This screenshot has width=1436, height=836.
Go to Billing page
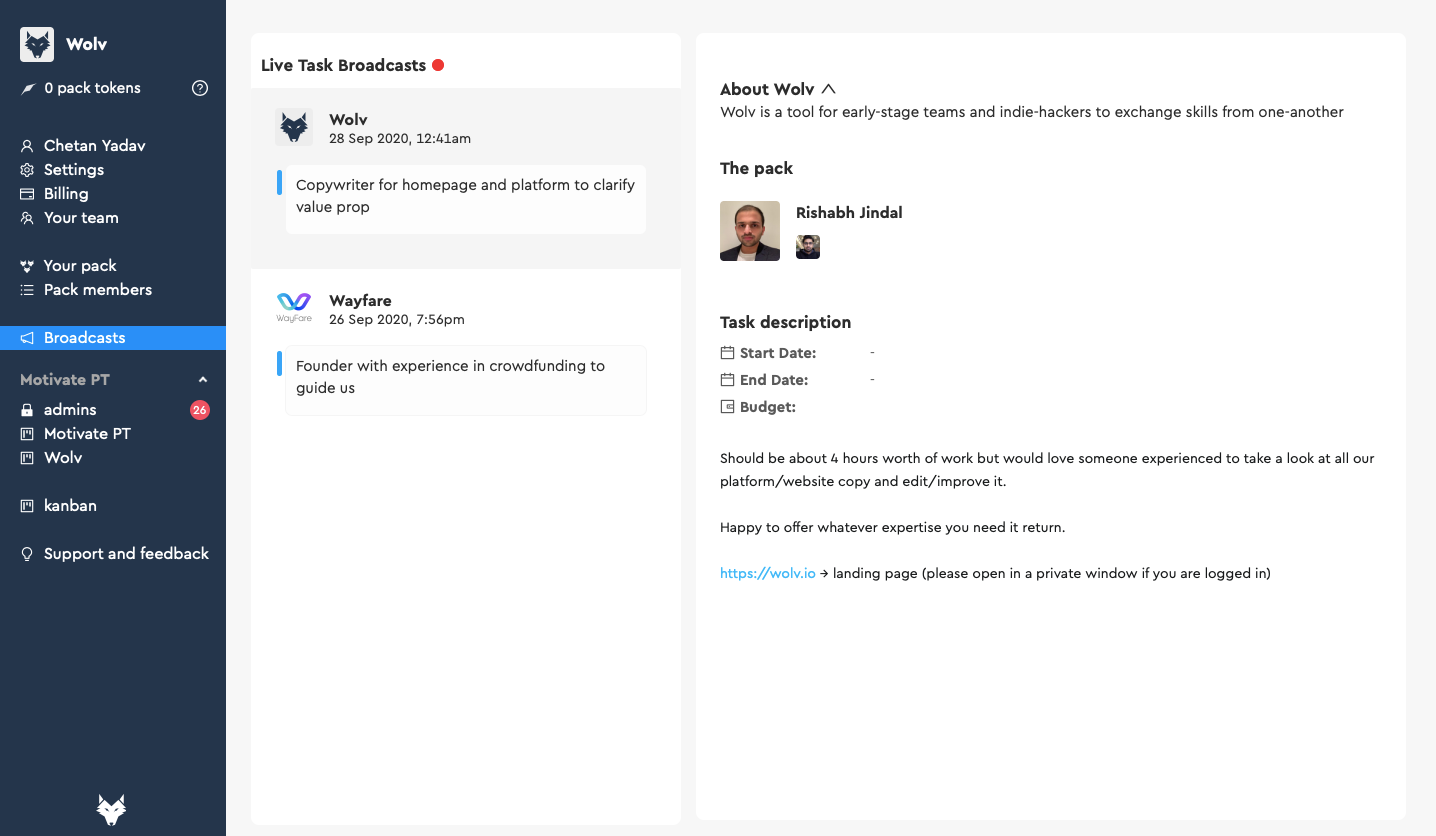66,194
